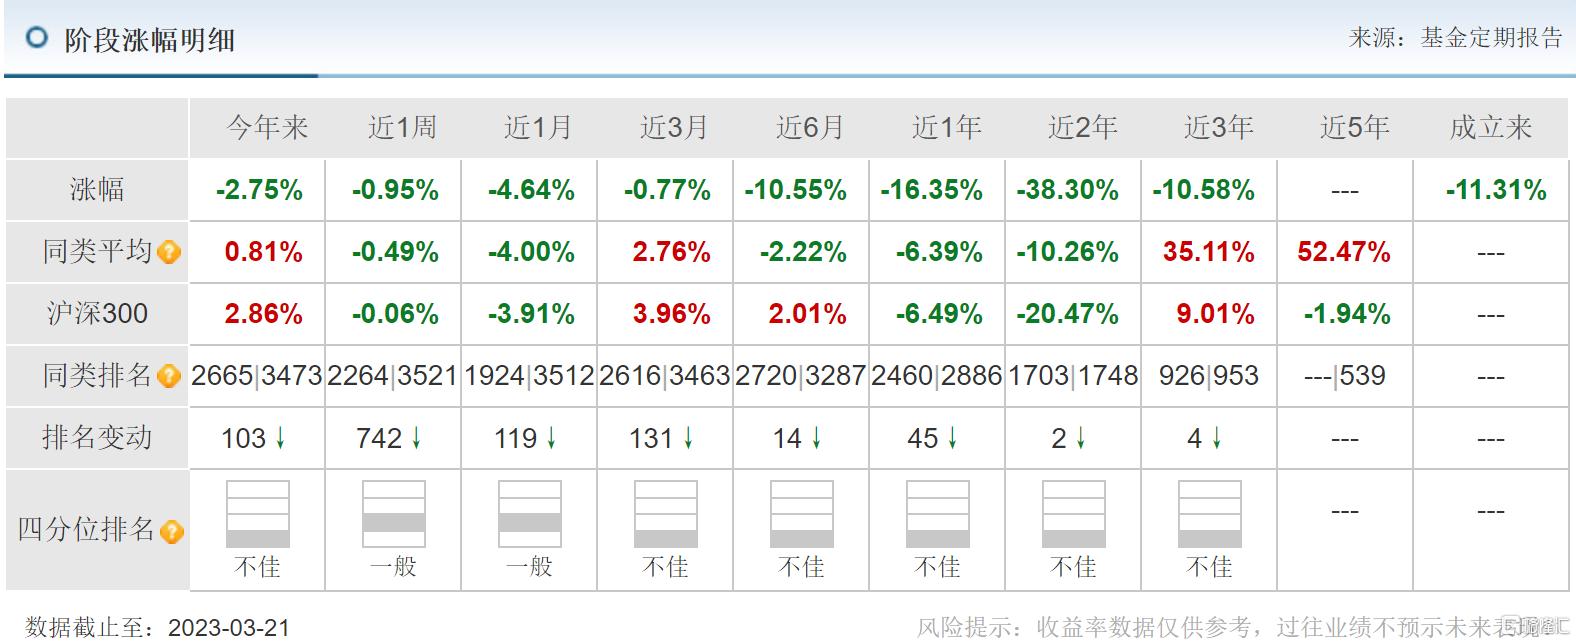Click the -2.75% year-to-date return value
Viewport: 1576px width, 642px height.
pos(259,190)
